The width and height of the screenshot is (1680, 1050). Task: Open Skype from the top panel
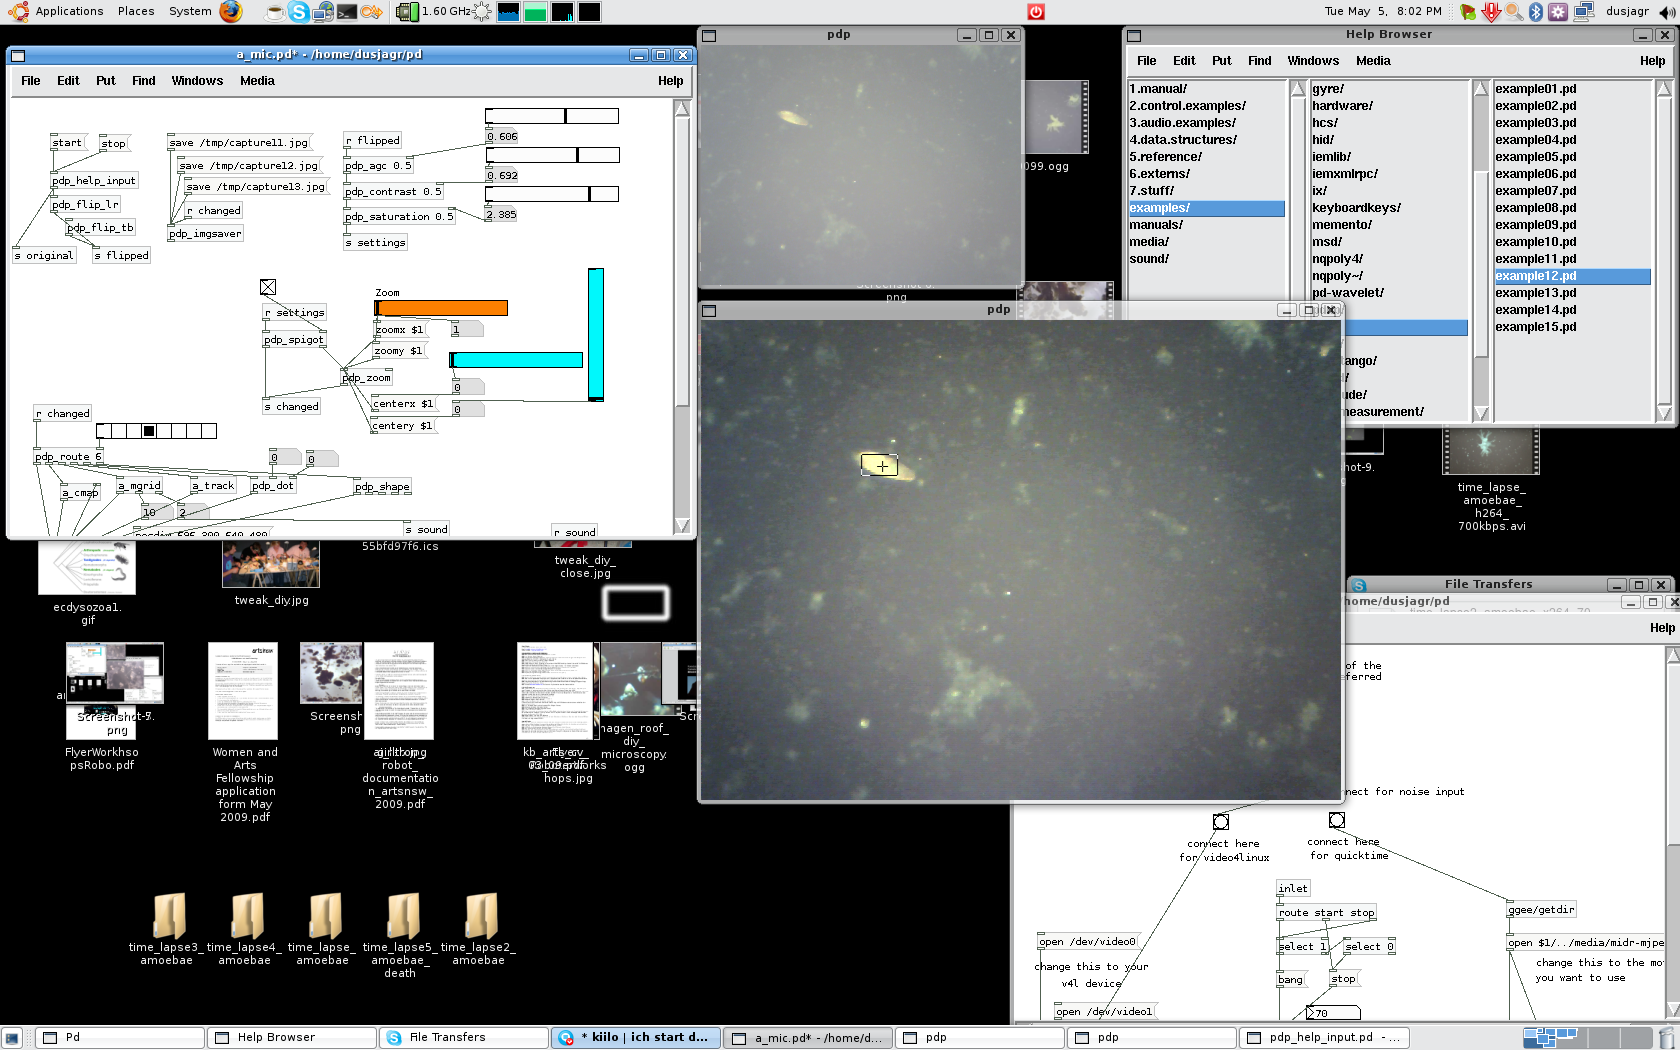298,12
